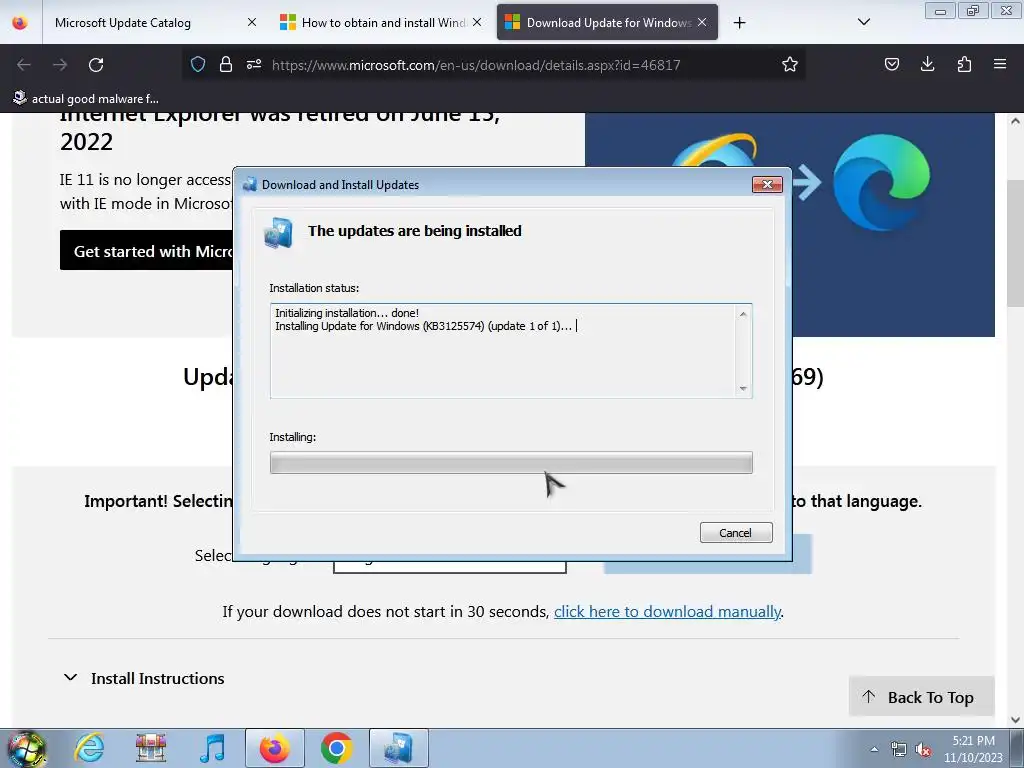Click the Firefox forward arrow
Viewport: 1024px width, 768px height.
[60, 65]
